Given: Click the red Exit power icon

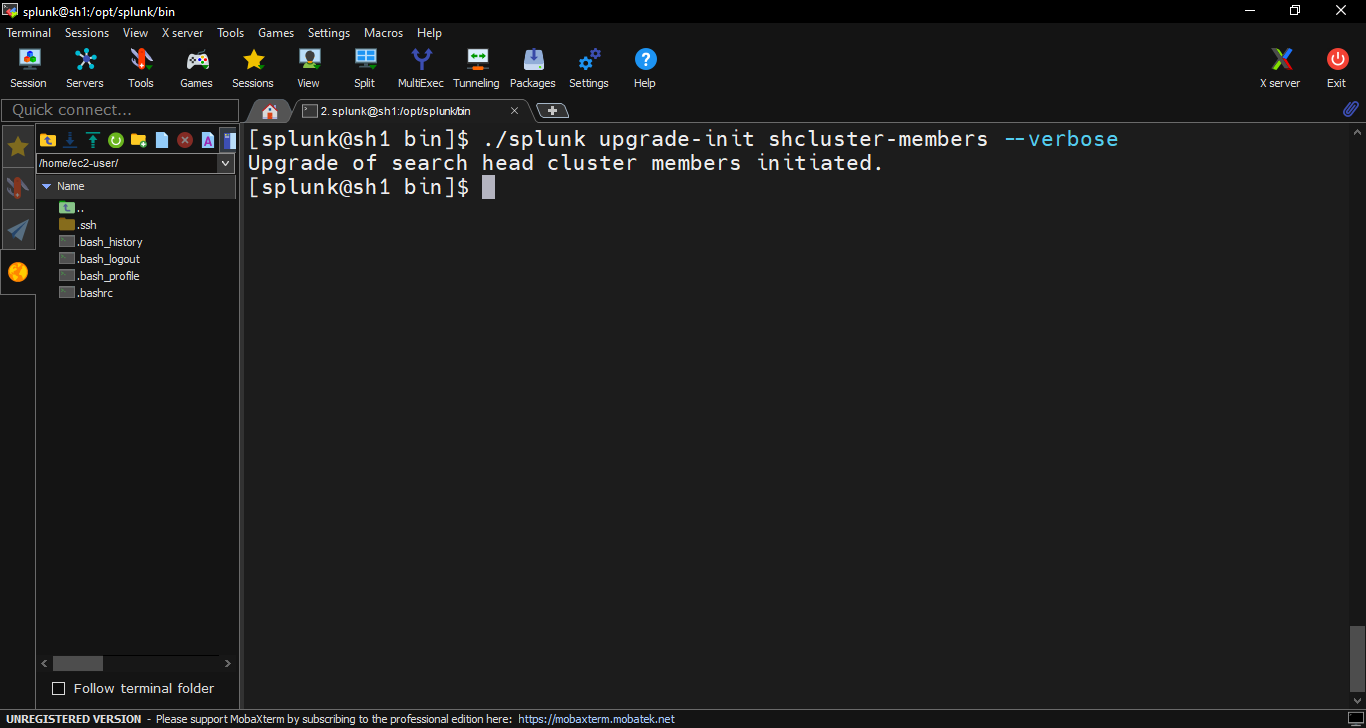Looking at the screenshot, I should [x=1337, y=68].
